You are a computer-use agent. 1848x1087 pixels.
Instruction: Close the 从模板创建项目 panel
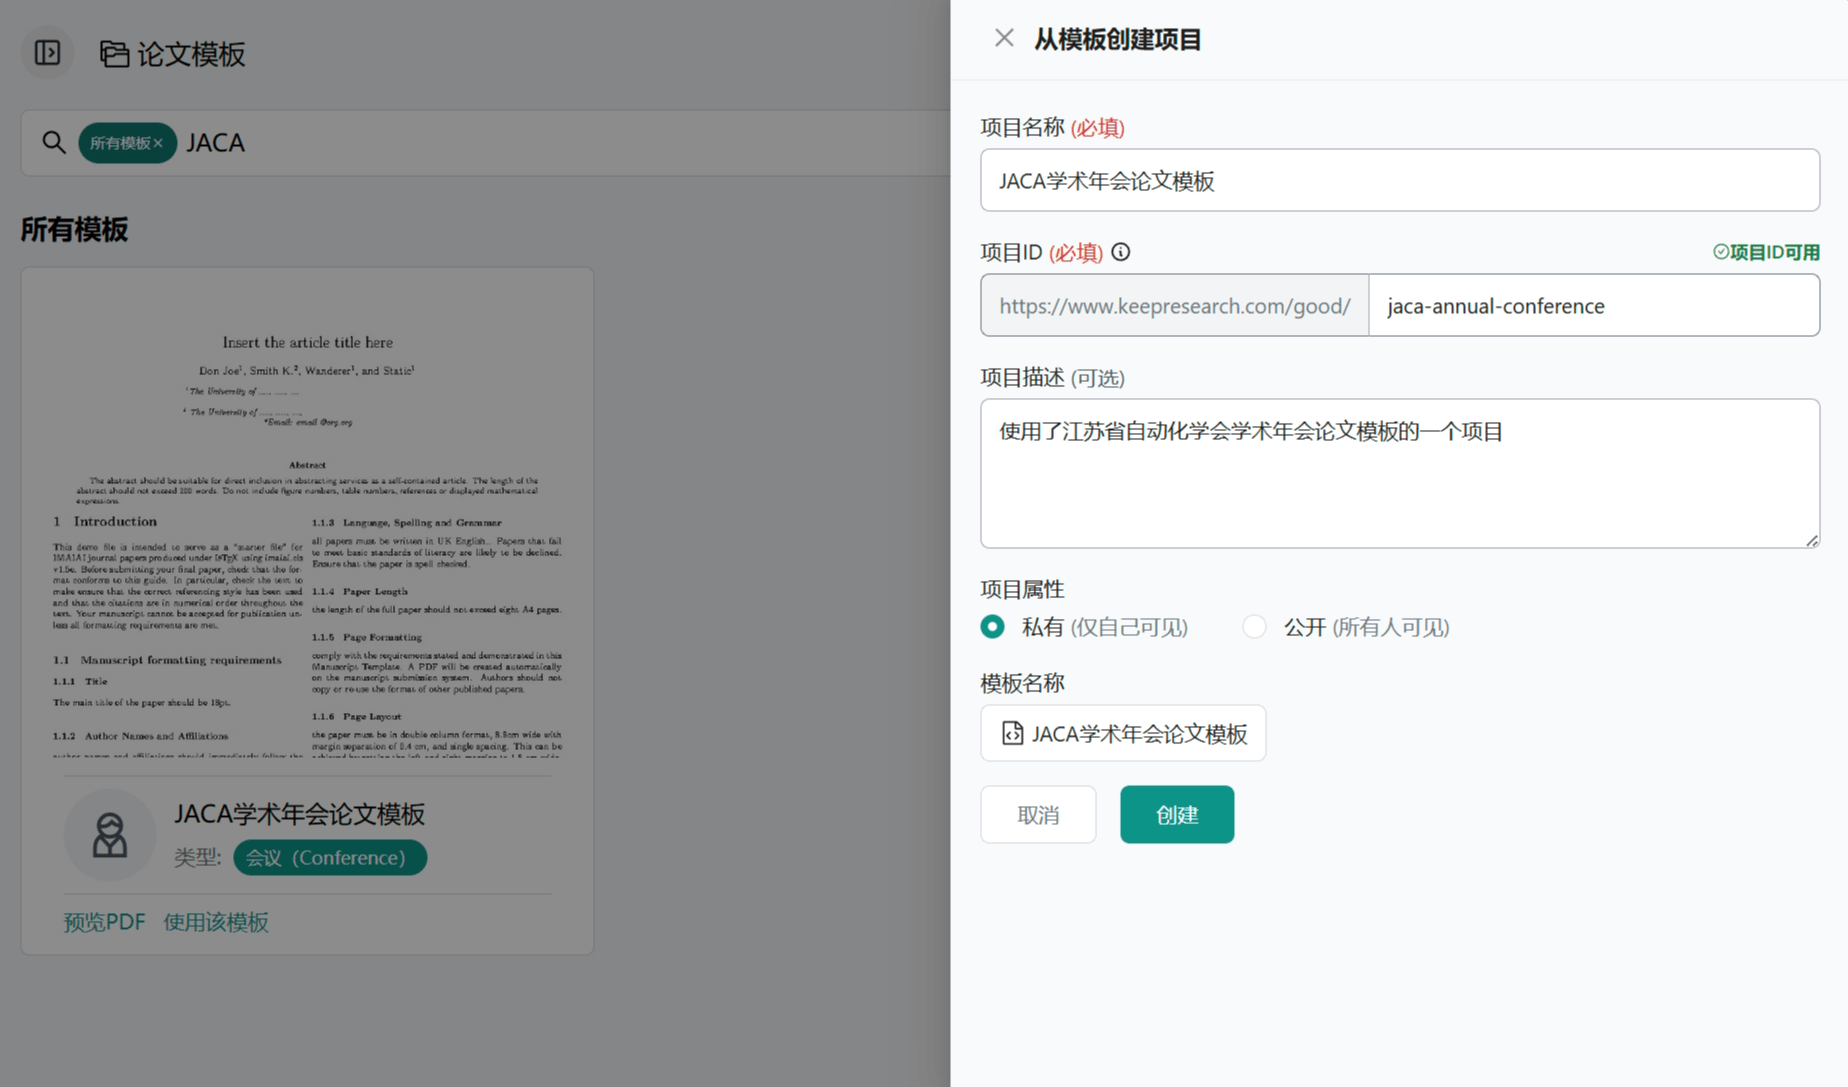click(1004, 38)
